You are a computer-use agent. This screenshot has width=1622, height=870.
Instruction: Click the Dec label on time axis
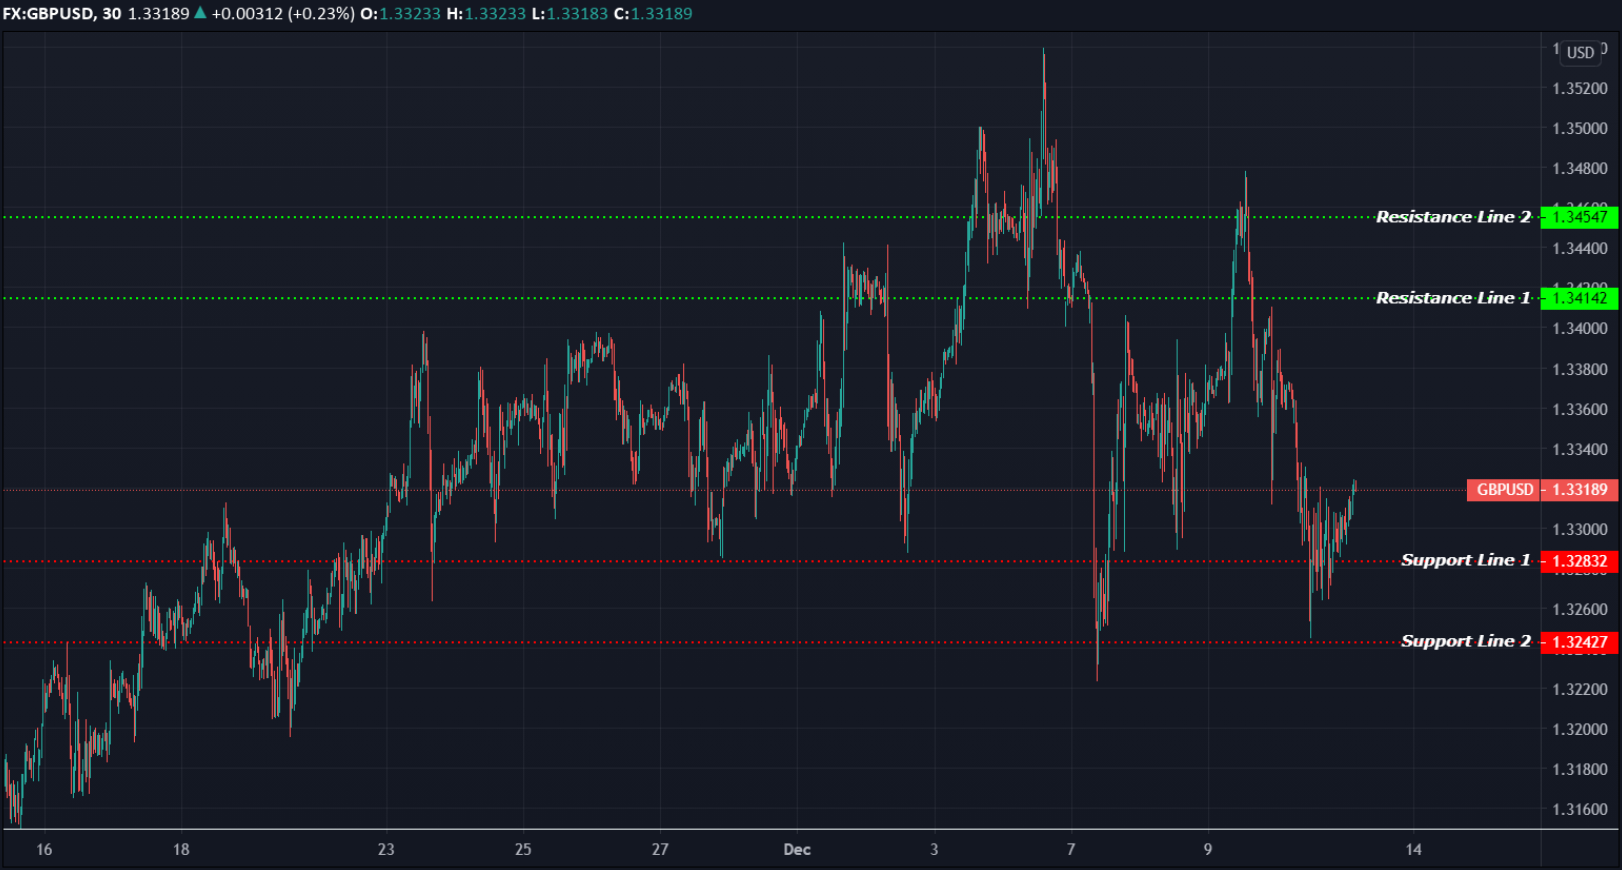(x=797, y=849)
